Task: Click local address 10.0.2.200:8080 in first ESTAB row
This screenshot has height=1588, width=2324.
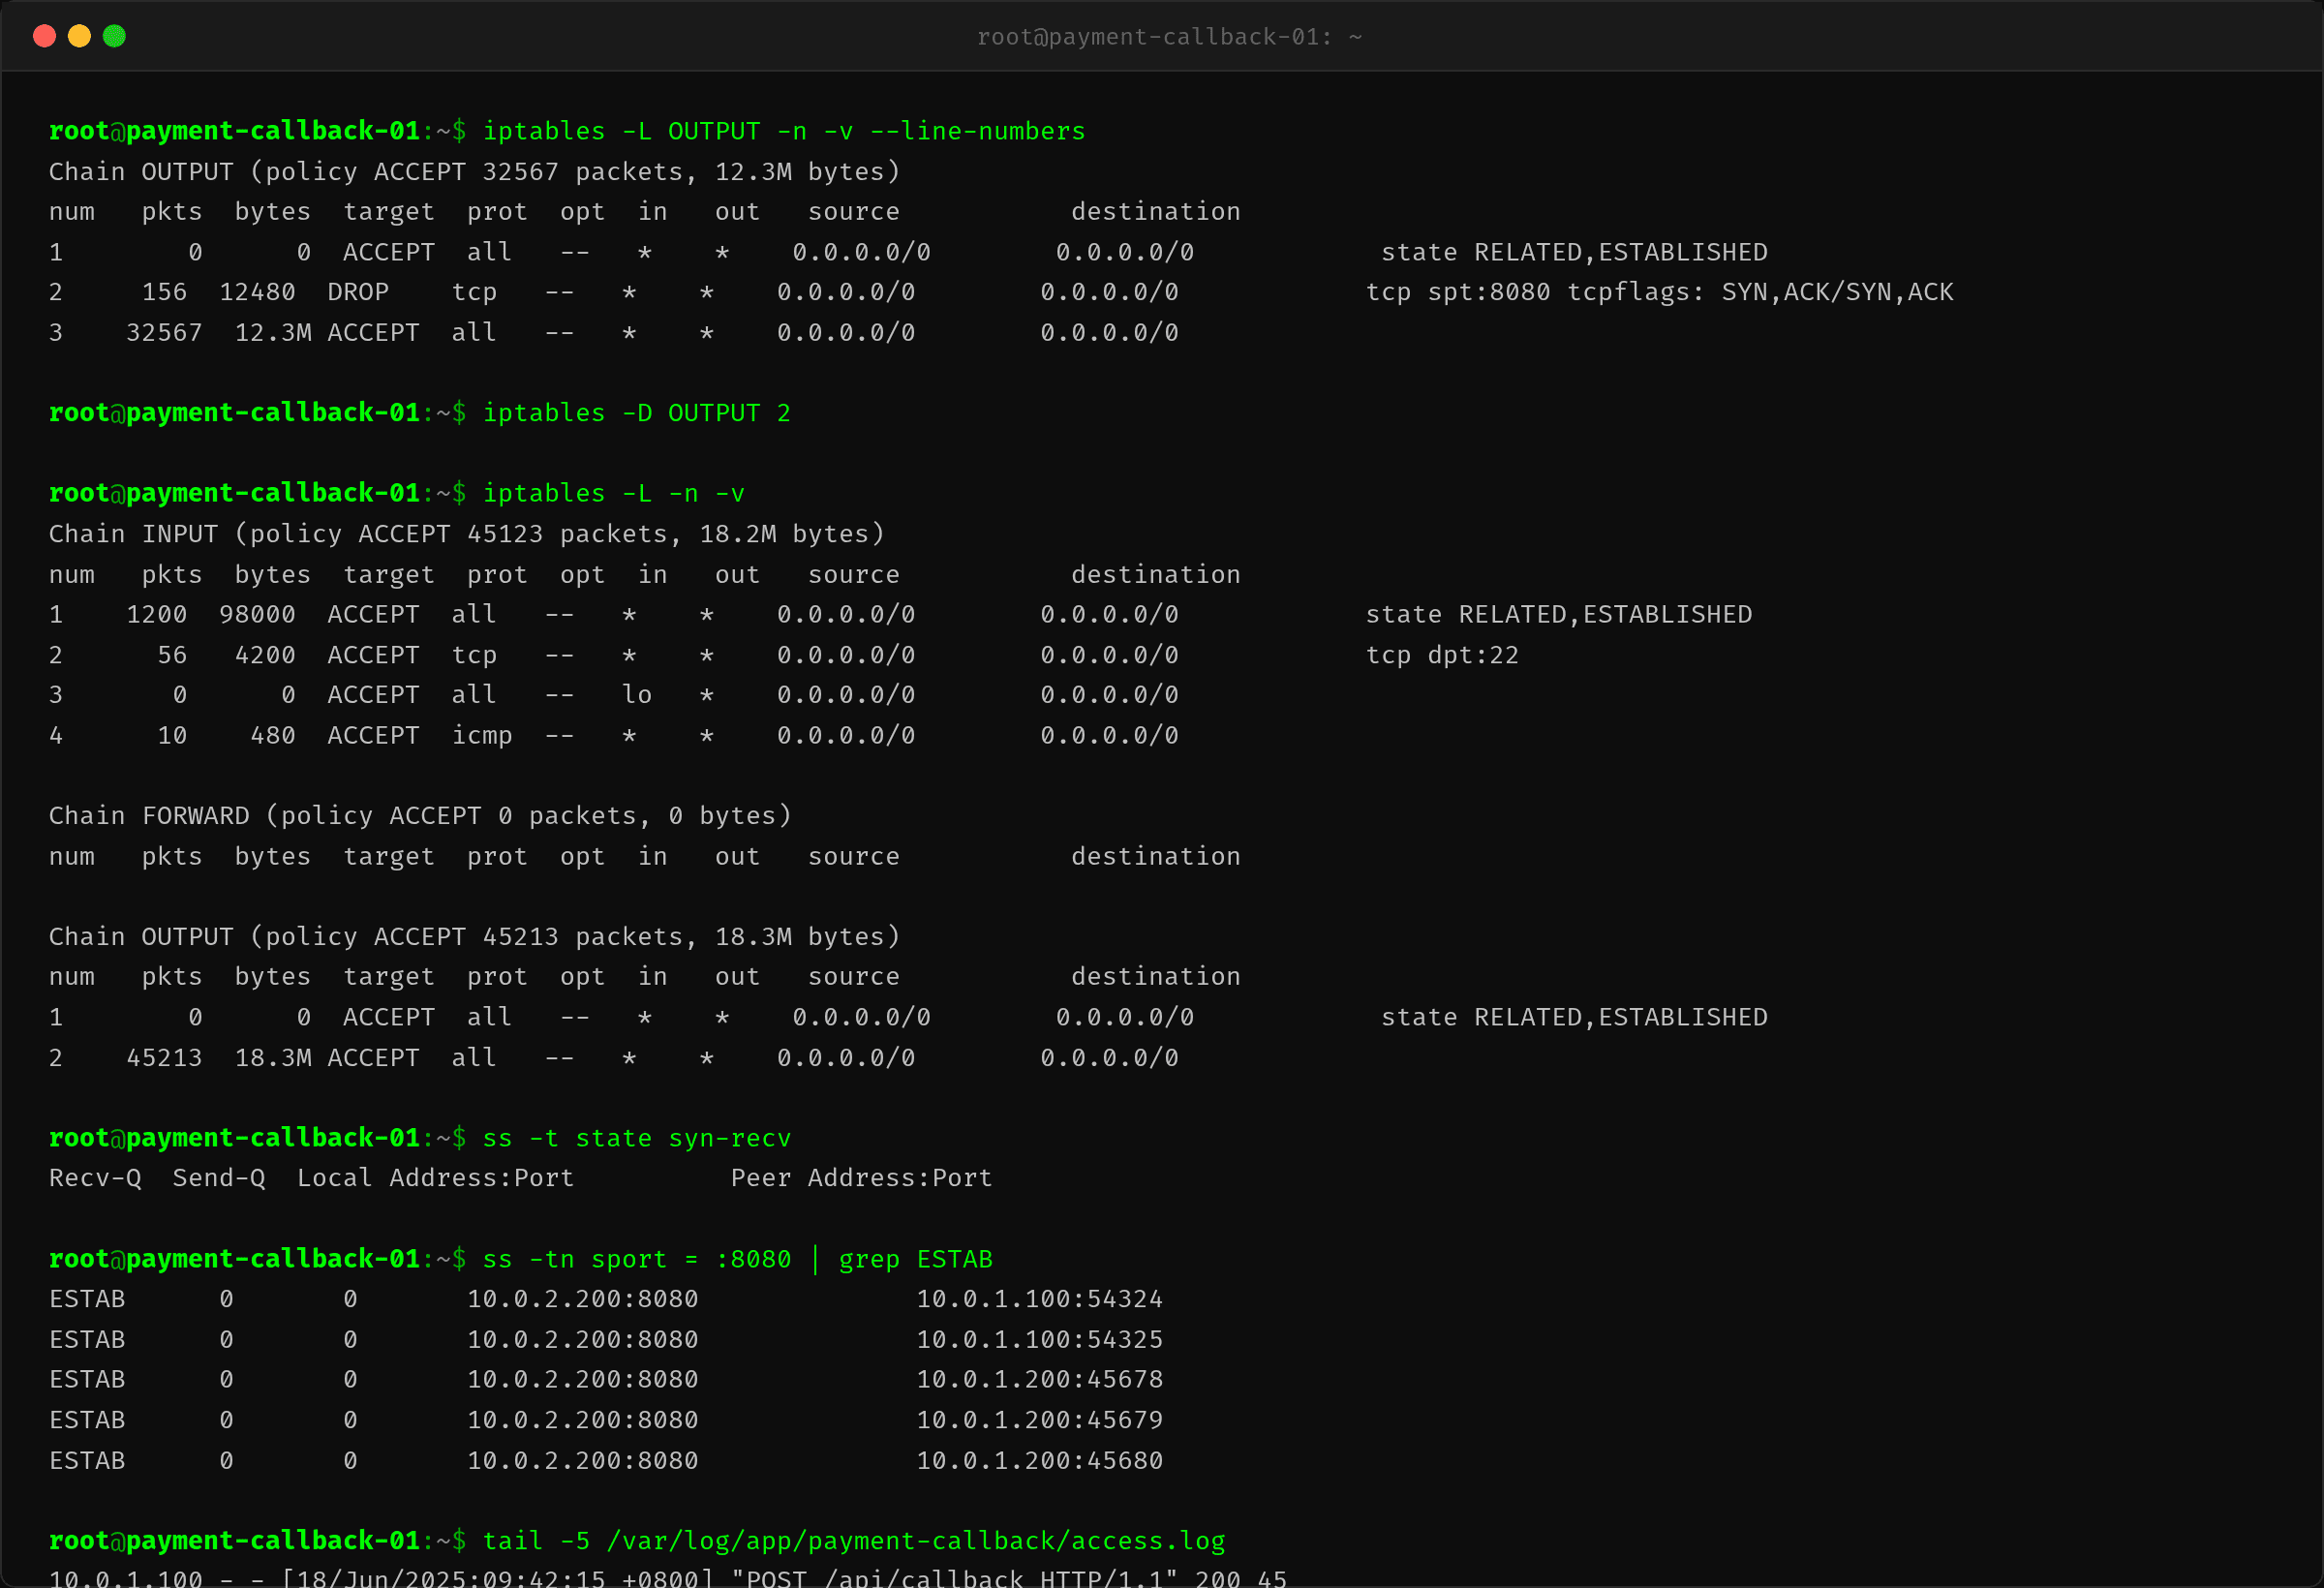Action: tap(583, 1299)
